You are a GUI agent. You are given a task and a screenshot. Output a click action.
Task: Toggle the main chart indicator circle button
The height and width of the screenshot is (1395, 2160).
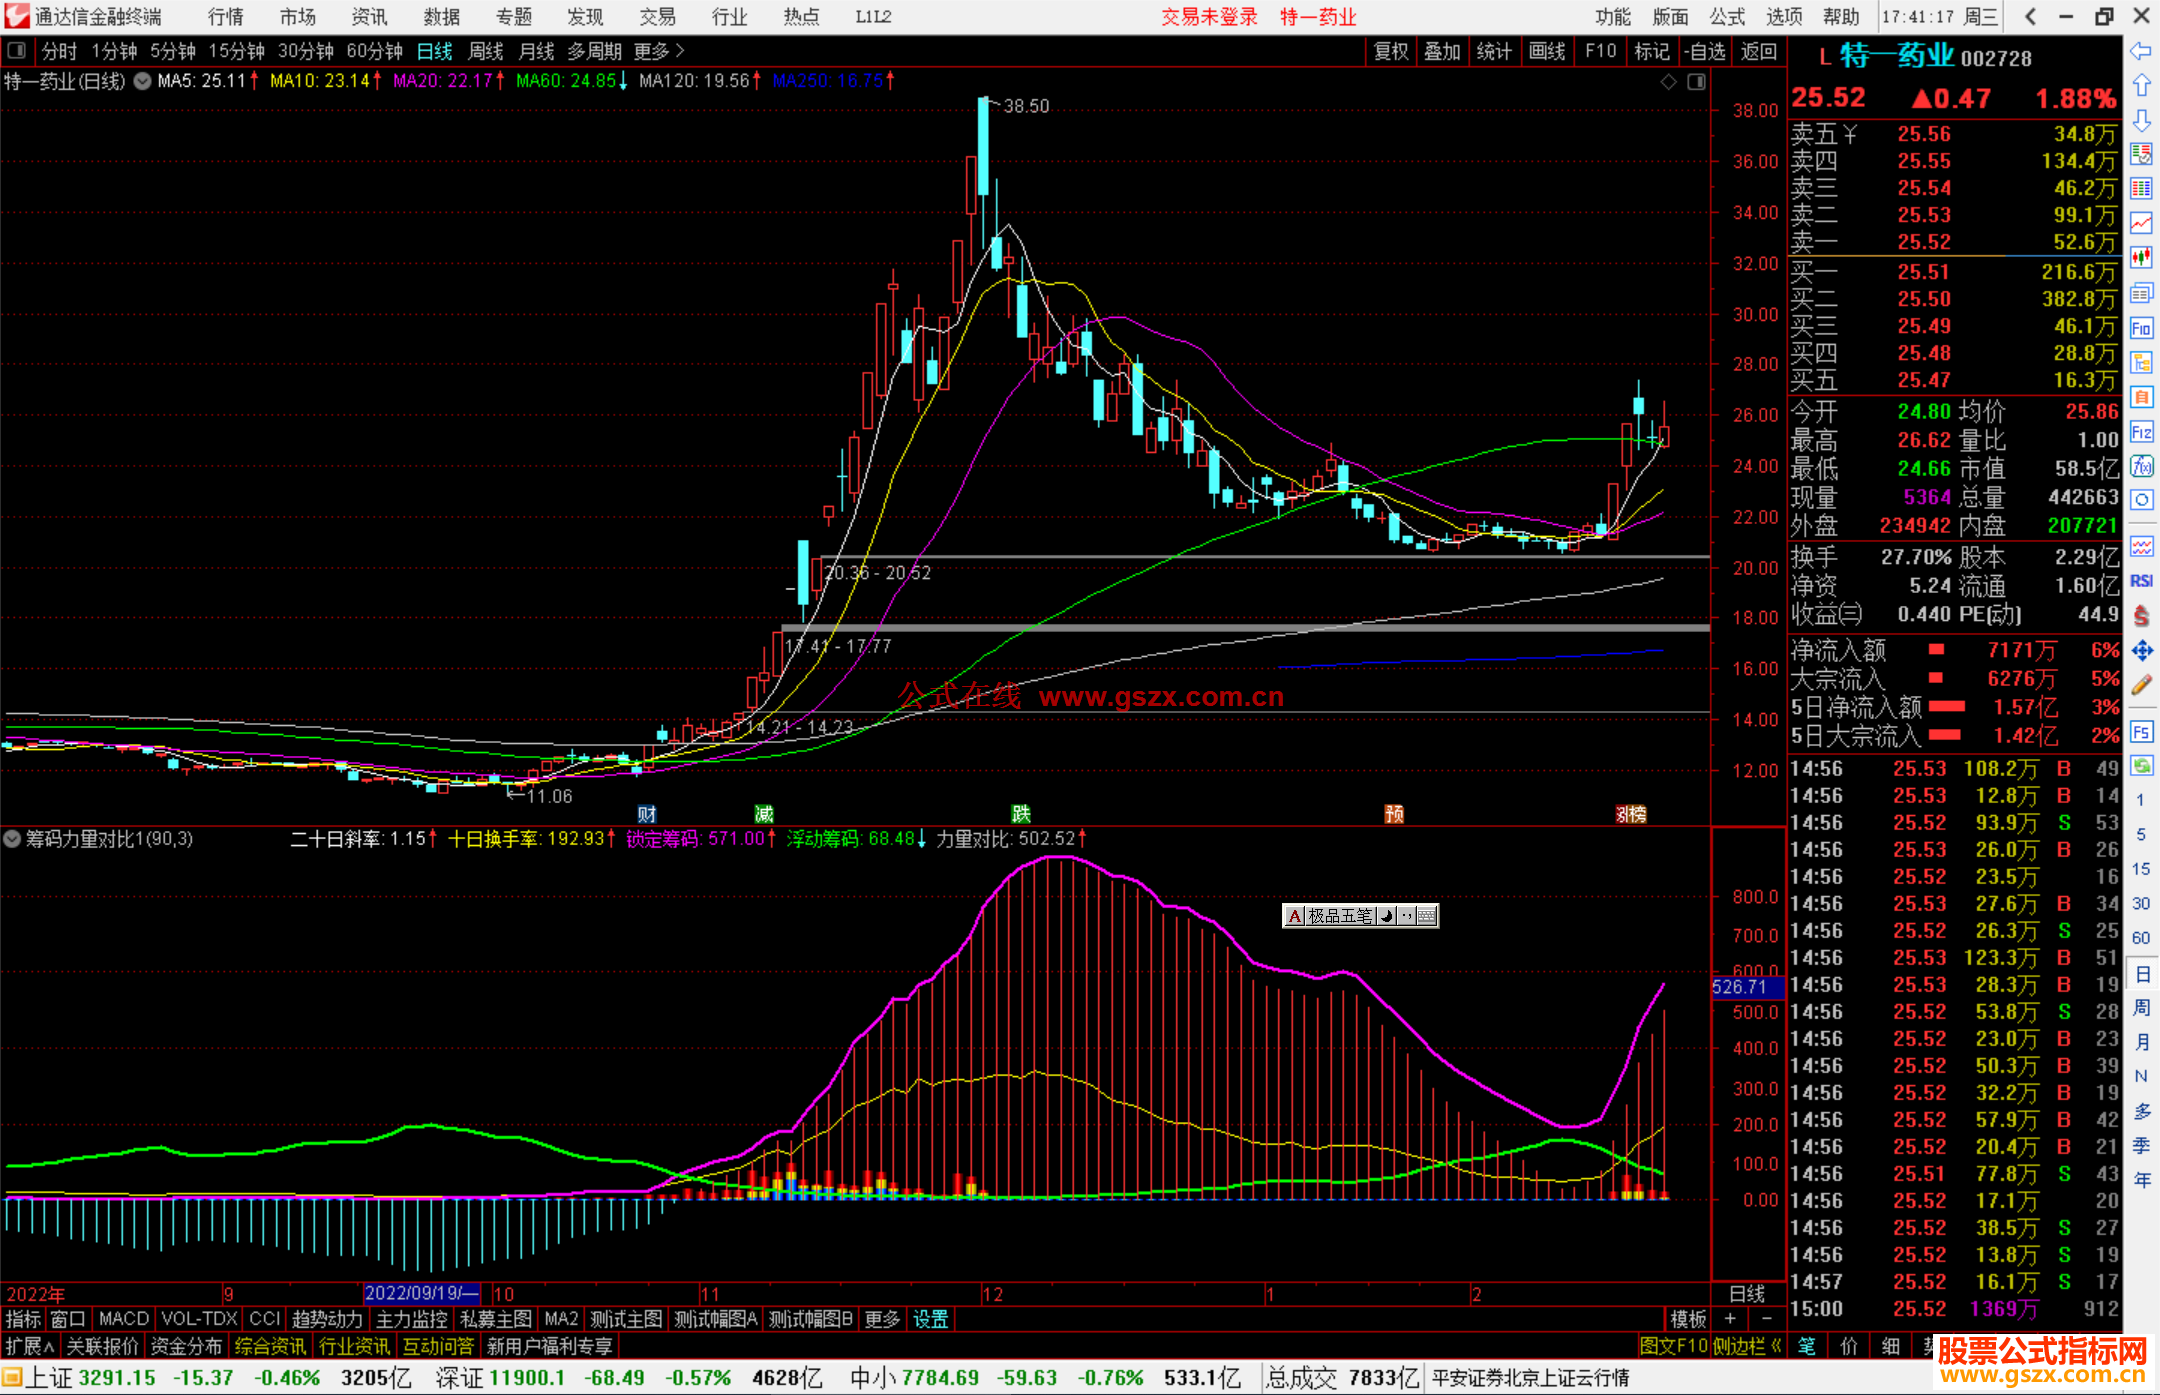point(143,81)
